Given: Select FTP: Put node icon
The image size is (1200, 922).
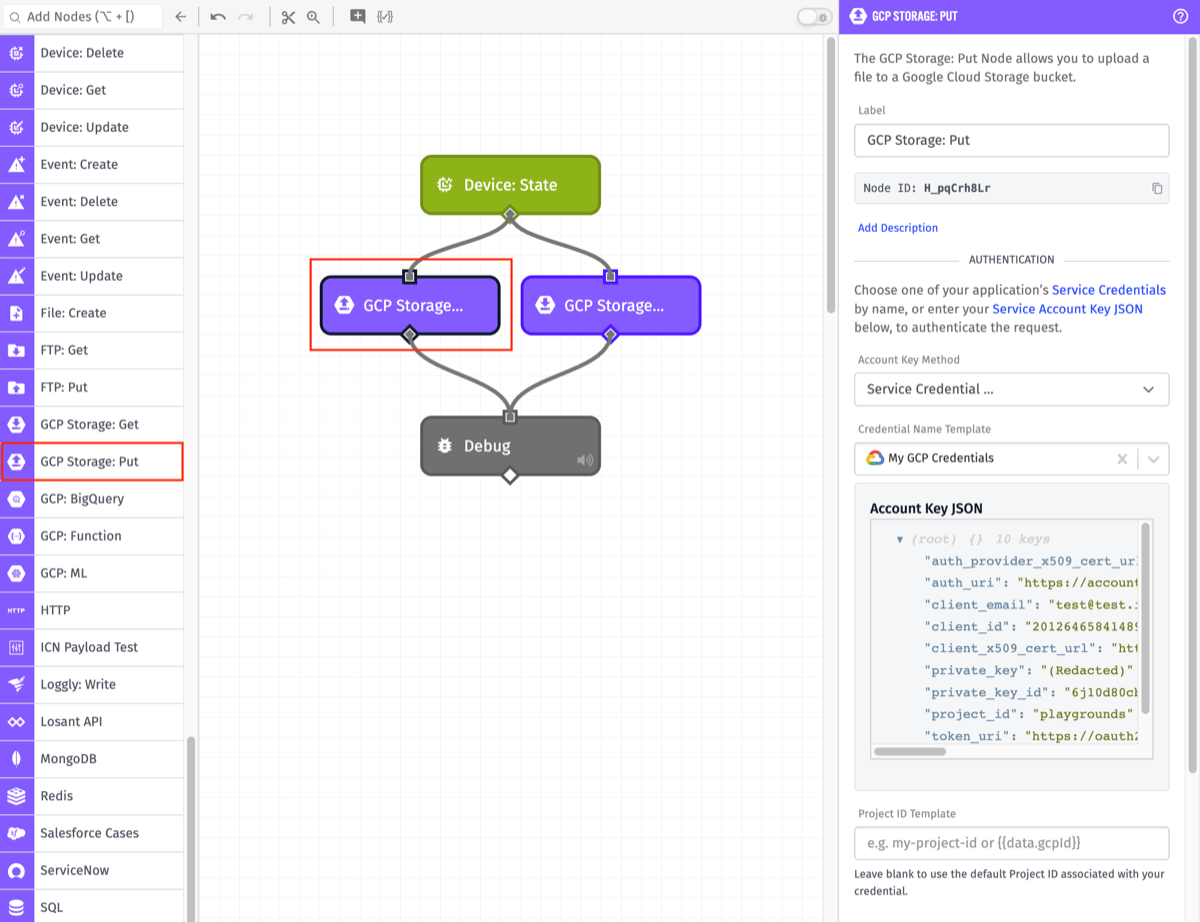Looking at the screenshot, I should 17,387.
